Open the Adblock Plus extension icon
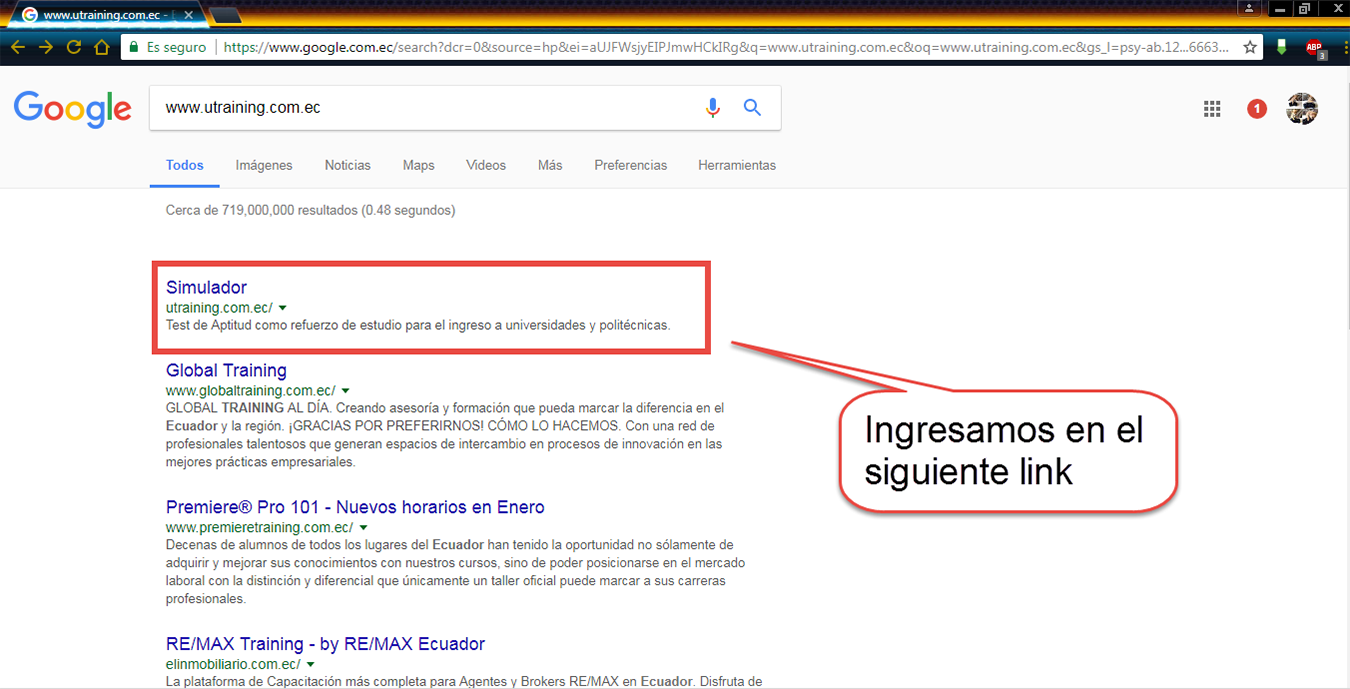Image resolution: width=1350 pixels, height=689 pixels. pyautogui.click(x=1314, y=47)
